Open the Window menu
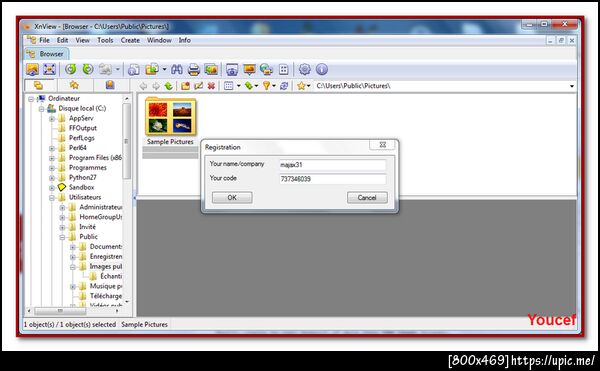This screenshot has height=371, width=600. (x=159, y=40)
